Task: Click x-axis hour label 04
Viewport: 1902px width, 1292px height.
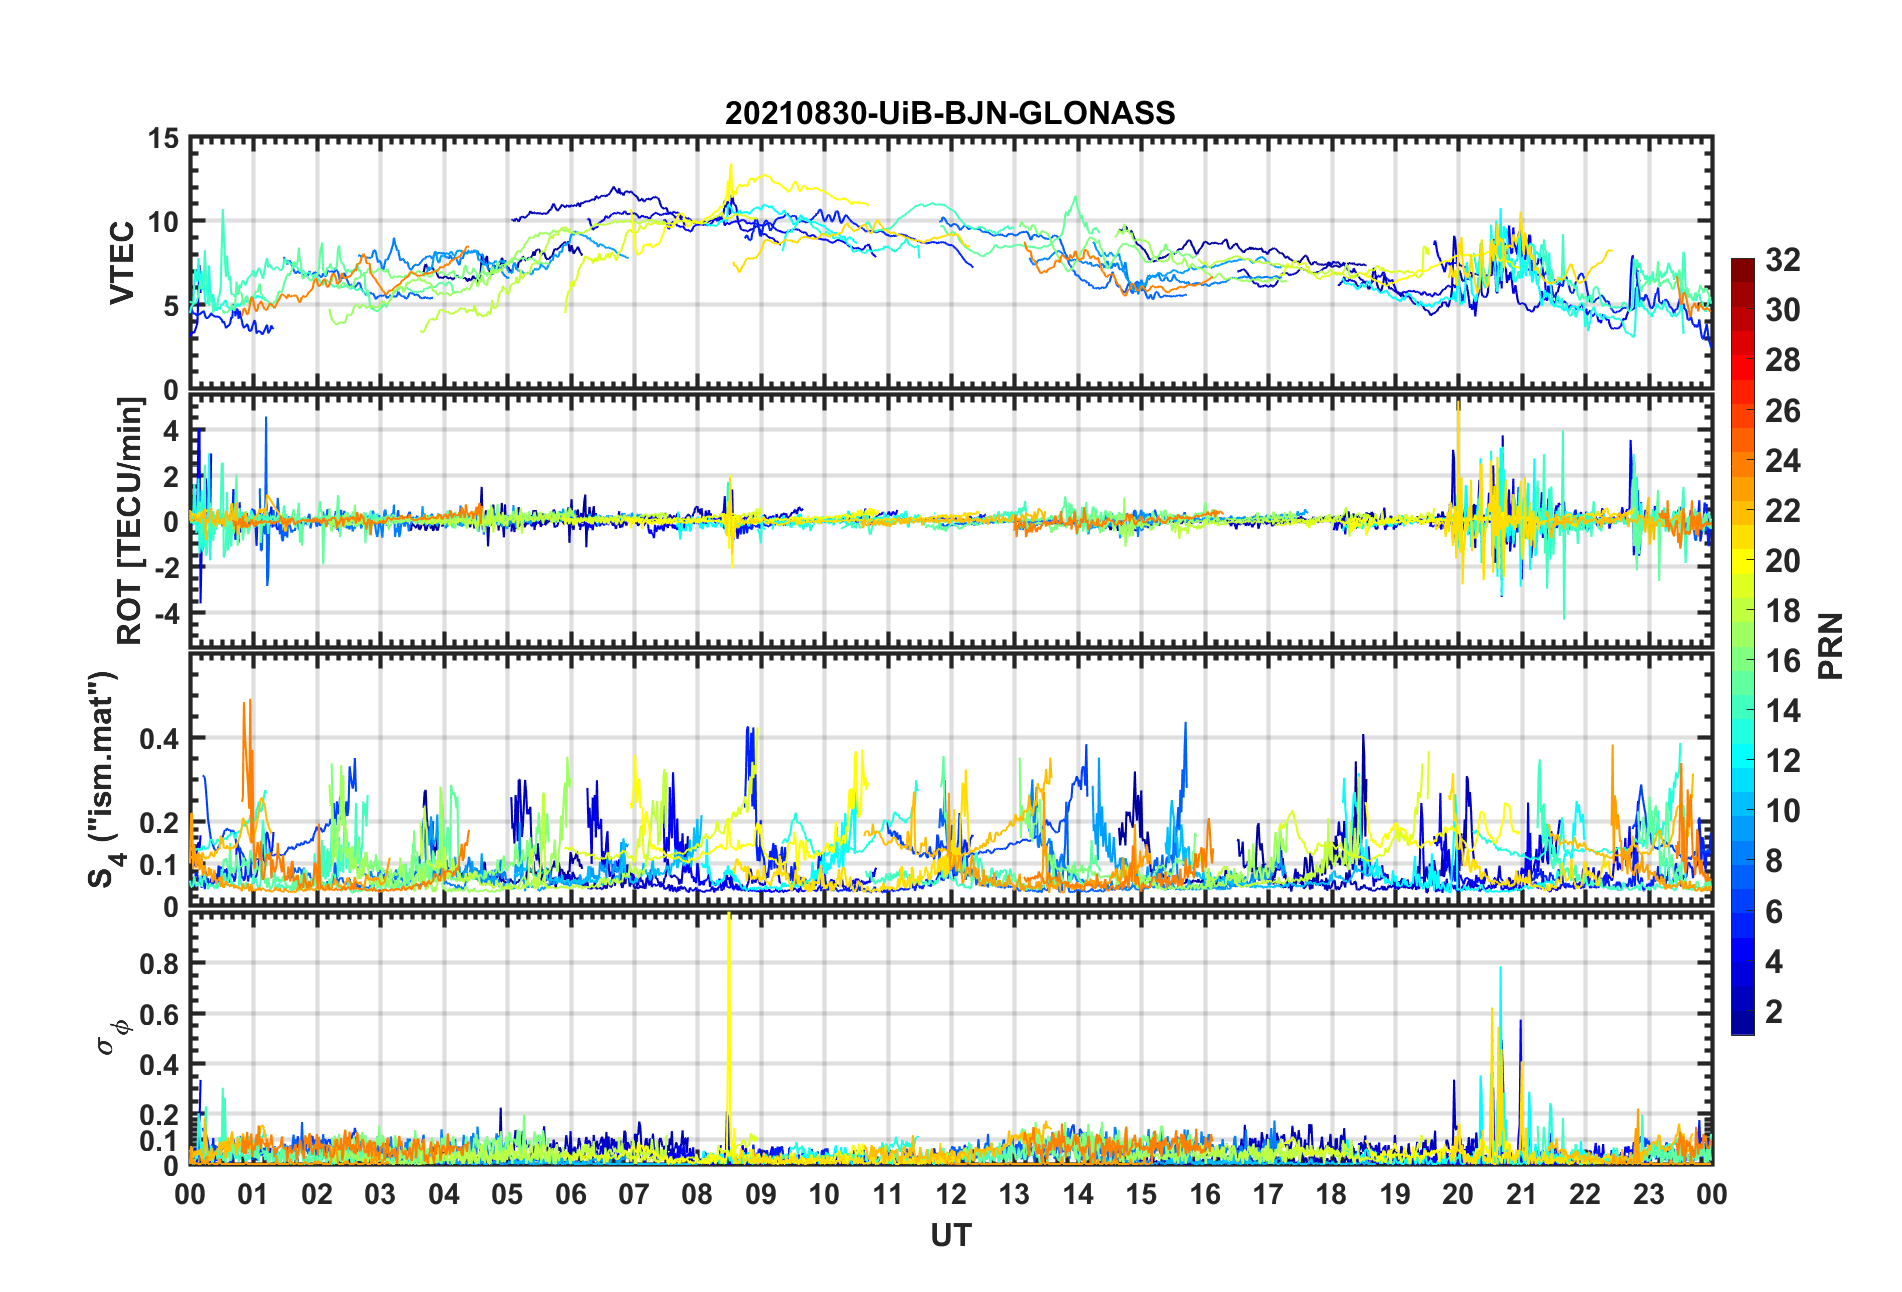Action: coord(444,1194)
